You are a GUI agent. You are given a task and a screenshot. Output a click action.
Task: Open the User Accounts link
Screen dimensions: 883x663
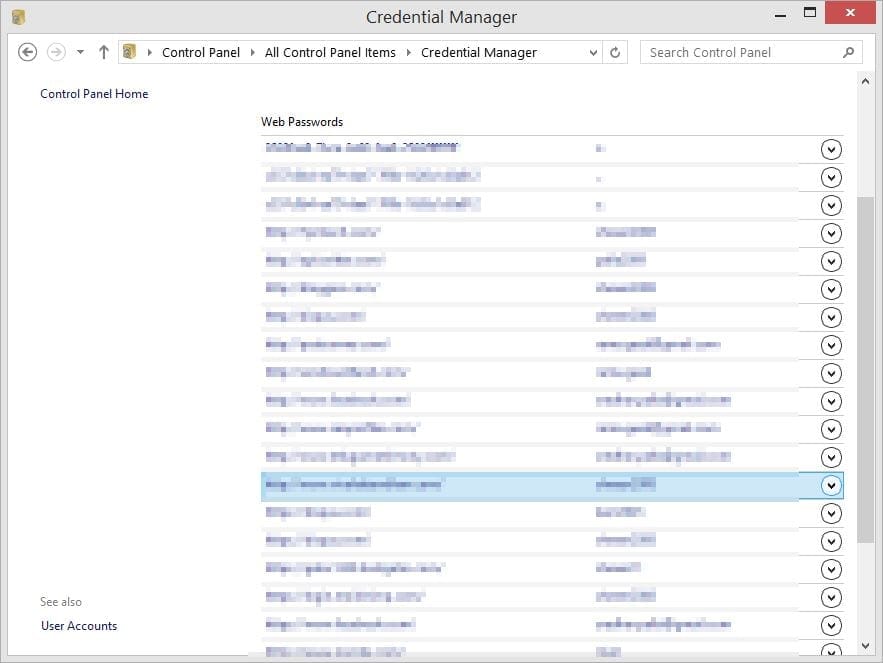click(x=79, y=626)
